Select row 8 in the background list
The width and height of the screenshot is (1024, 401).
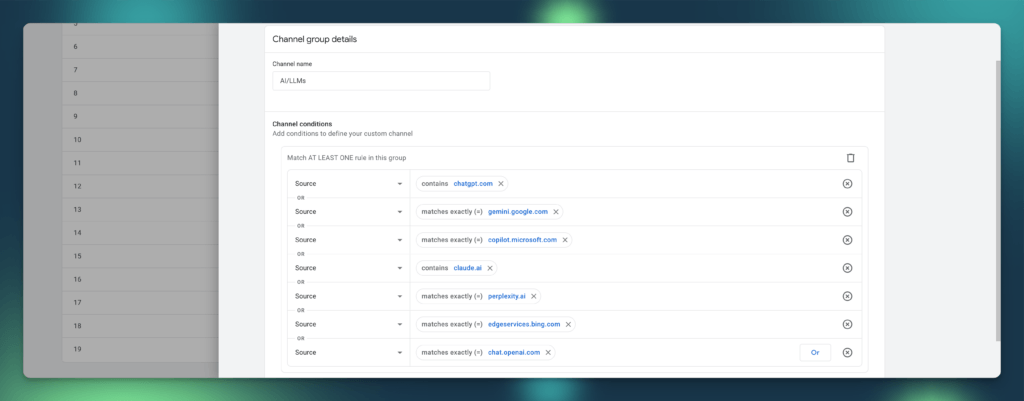(x=140, y=93)
